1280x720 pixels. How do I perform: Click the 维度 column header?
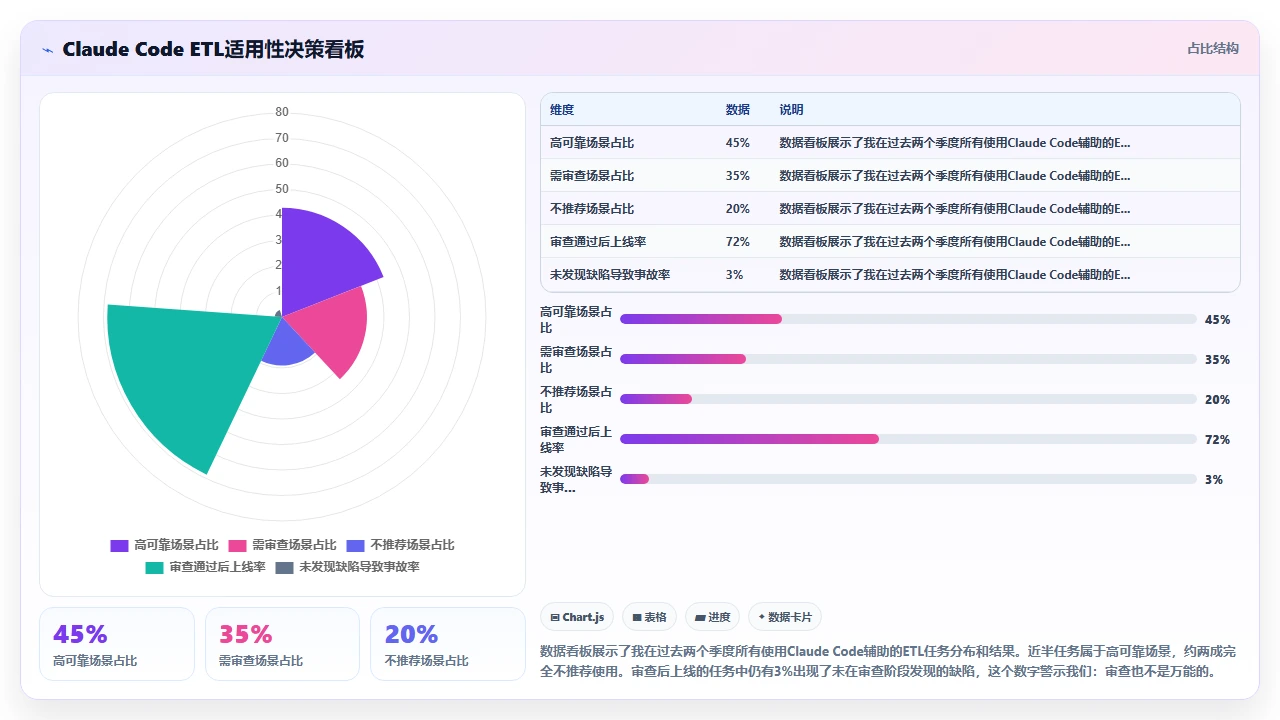point(562,110)
